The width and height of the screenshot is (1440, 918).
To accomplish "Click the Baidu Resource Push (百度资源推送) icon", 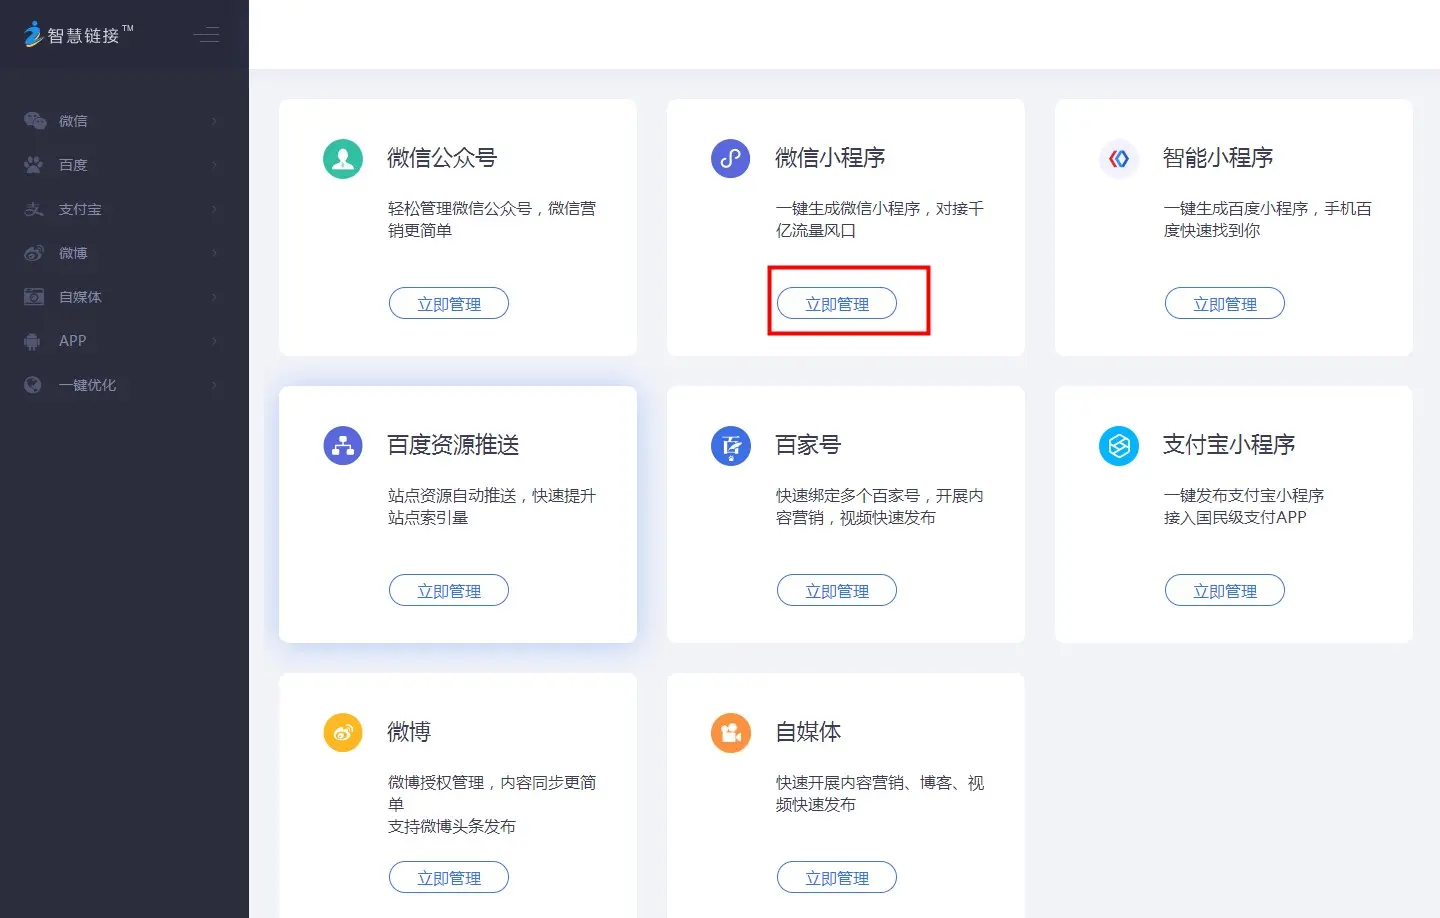I will [x=343, y=446].
